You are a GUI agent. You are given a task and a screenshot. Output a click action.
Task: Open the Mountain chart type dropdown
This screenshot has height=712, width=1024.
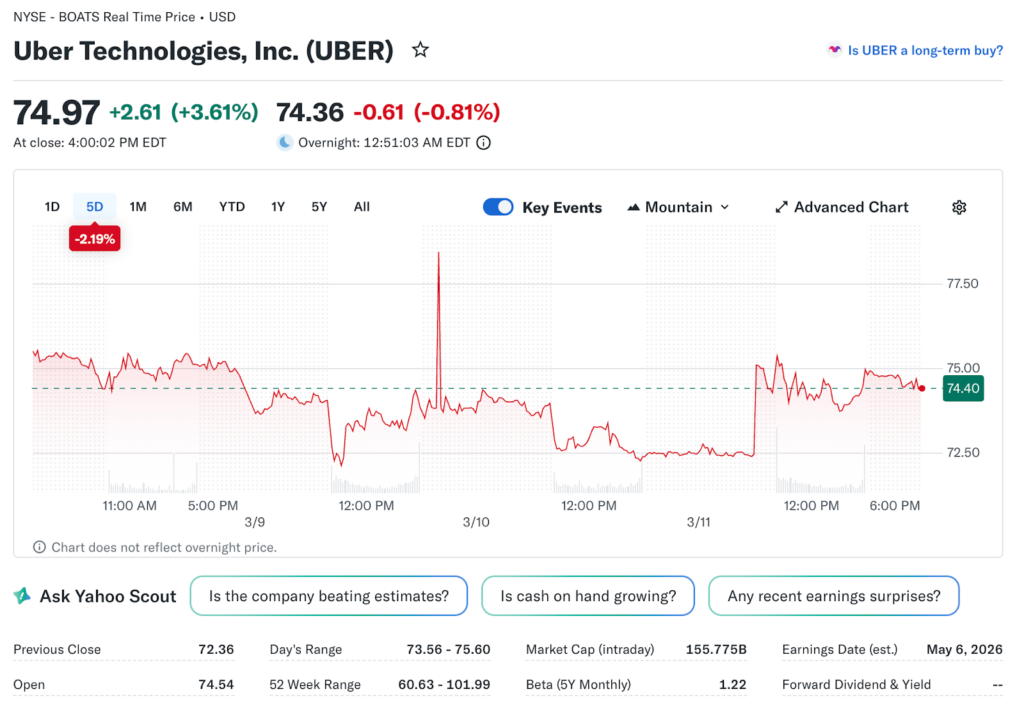click(678, 207)
